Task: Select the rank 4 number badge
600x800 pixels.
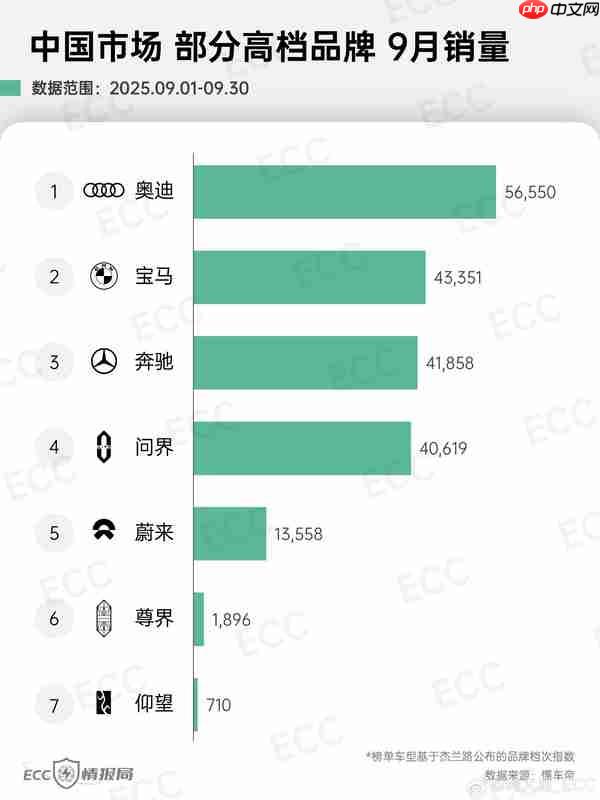Action: coord(54,447)
